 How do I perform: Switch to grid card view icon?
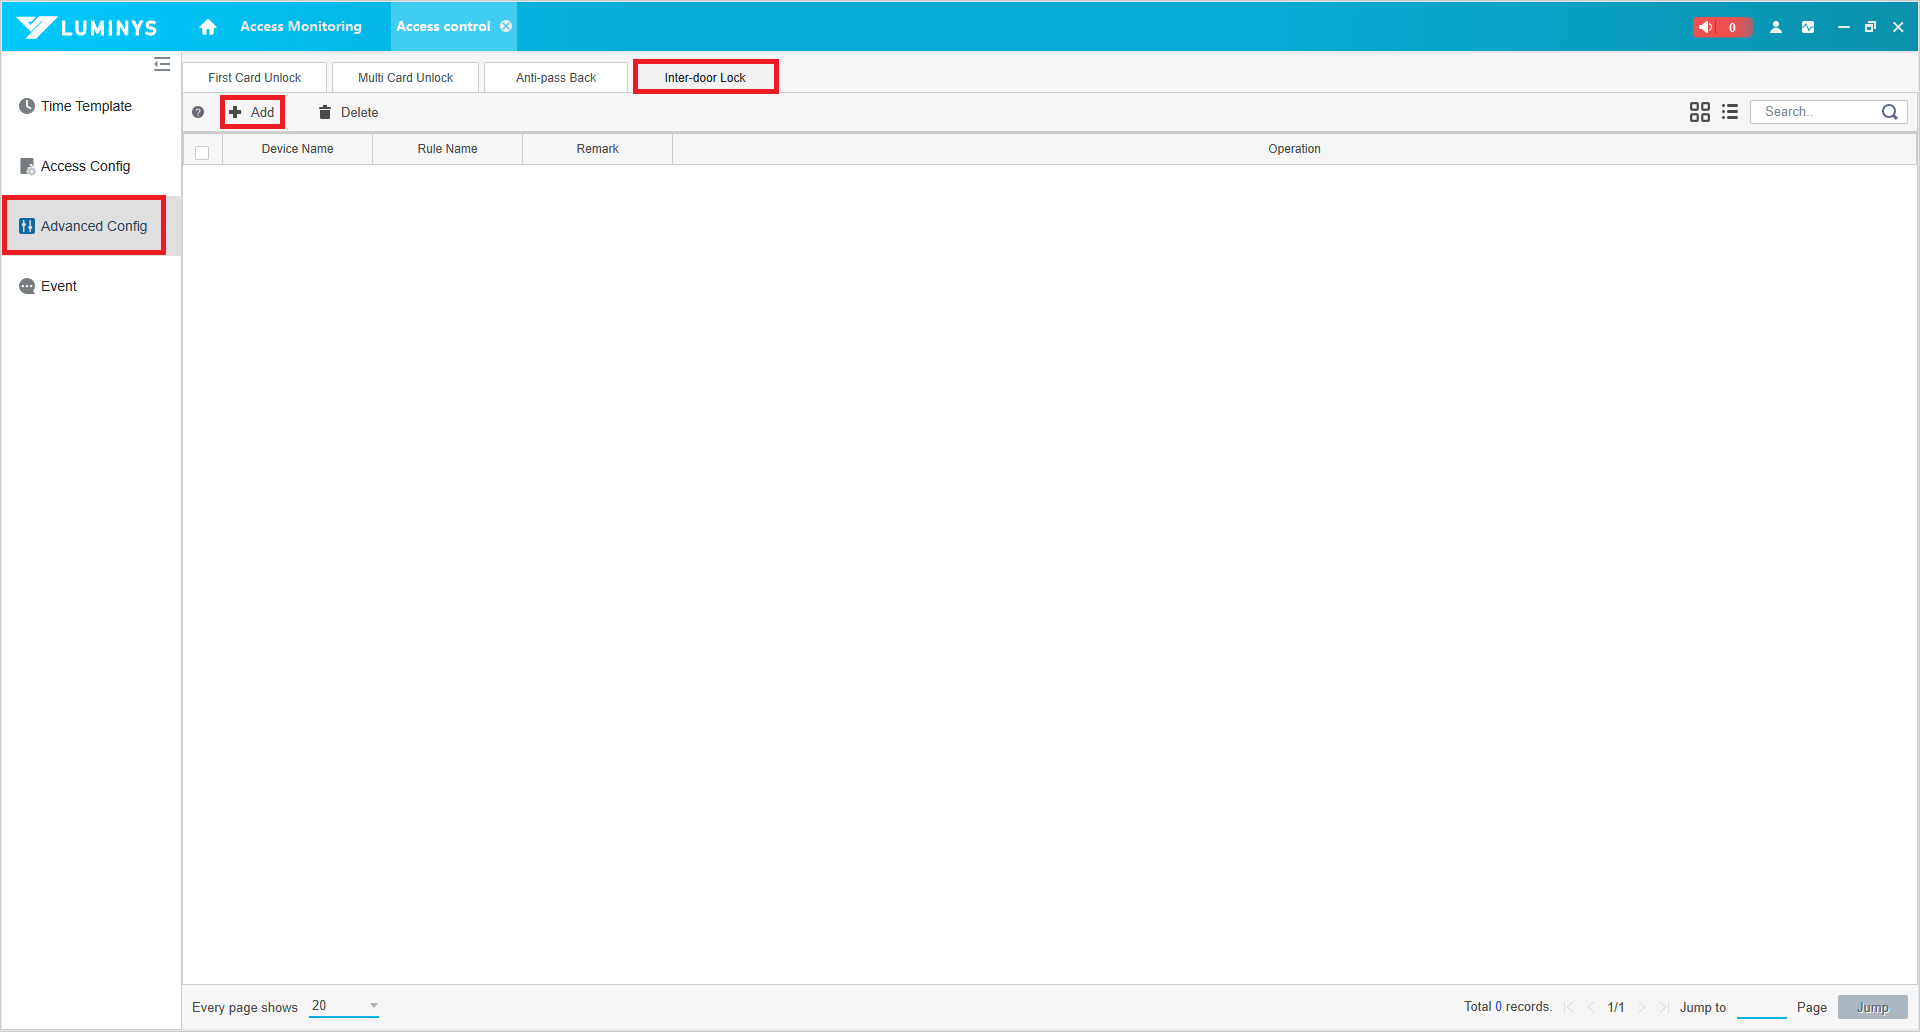[1699, 112]
